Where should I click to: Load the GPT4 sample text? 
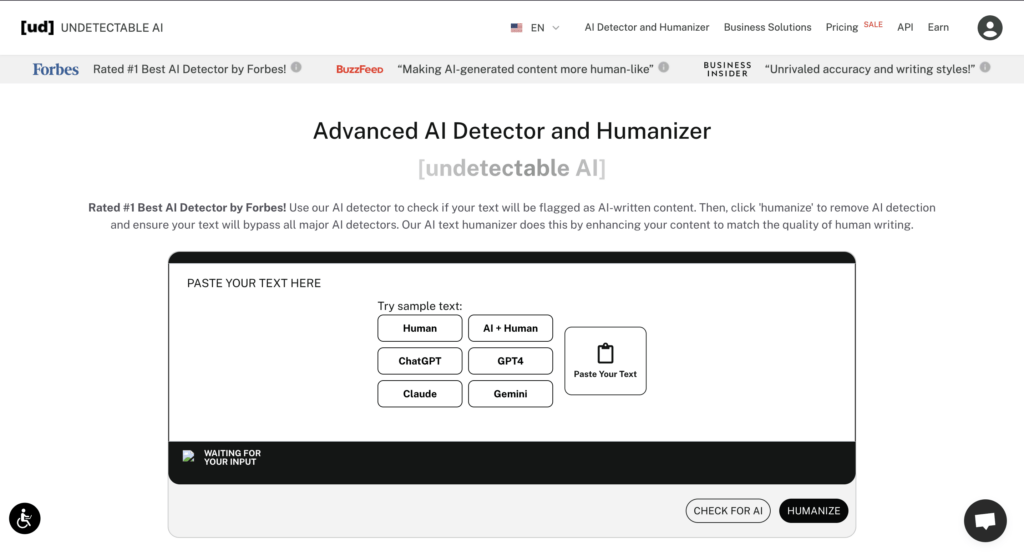[510, 360]
